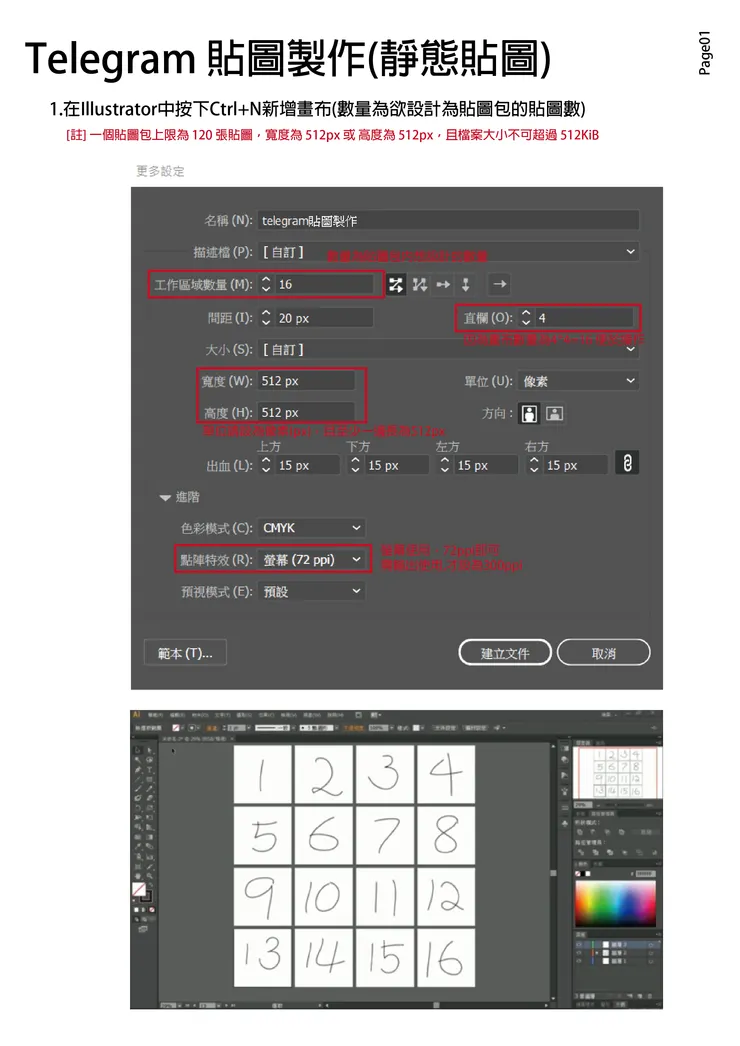Click the 範本 (T)... templates button
740x1046 pixels.
(185, 653)
